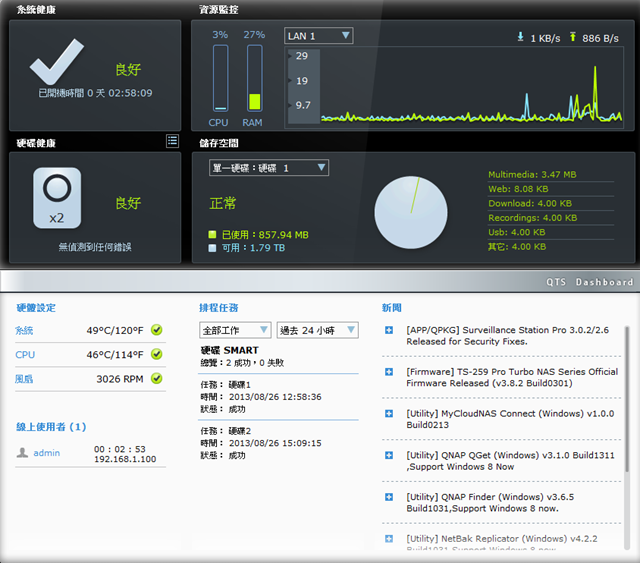Open the 單一硬碟：硬碟 1 volume dropdown

point(269,168)
